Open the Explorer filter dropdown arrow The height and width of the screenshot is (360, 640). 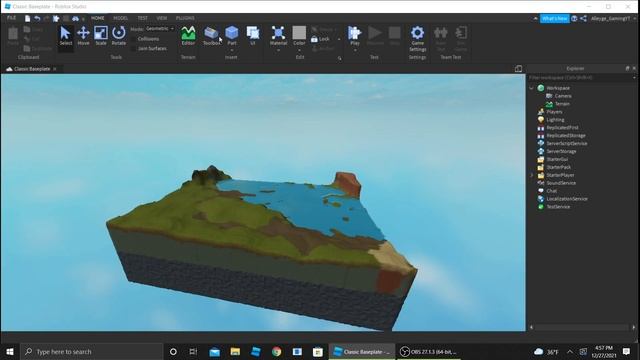coord(634,78)
